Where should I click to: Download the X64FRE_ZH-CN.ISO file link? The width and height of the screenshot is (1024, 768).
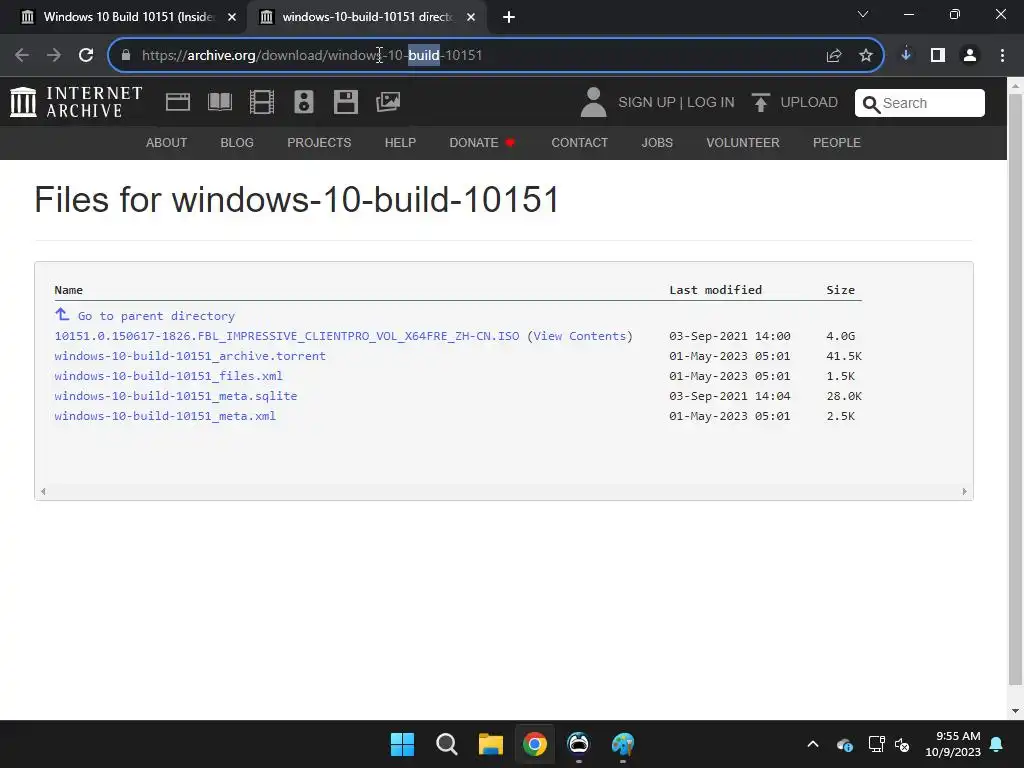click(287, 336)
